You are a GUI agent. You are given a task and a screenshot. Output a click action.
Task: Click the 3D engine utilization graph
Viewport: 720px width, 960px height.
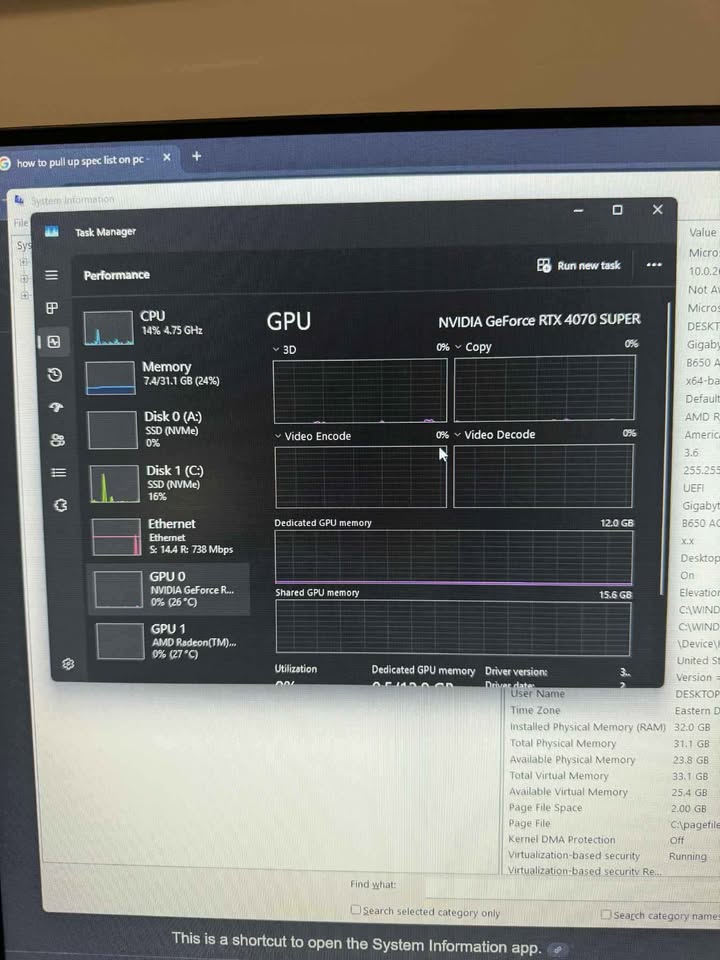click(x=360, y=391)
